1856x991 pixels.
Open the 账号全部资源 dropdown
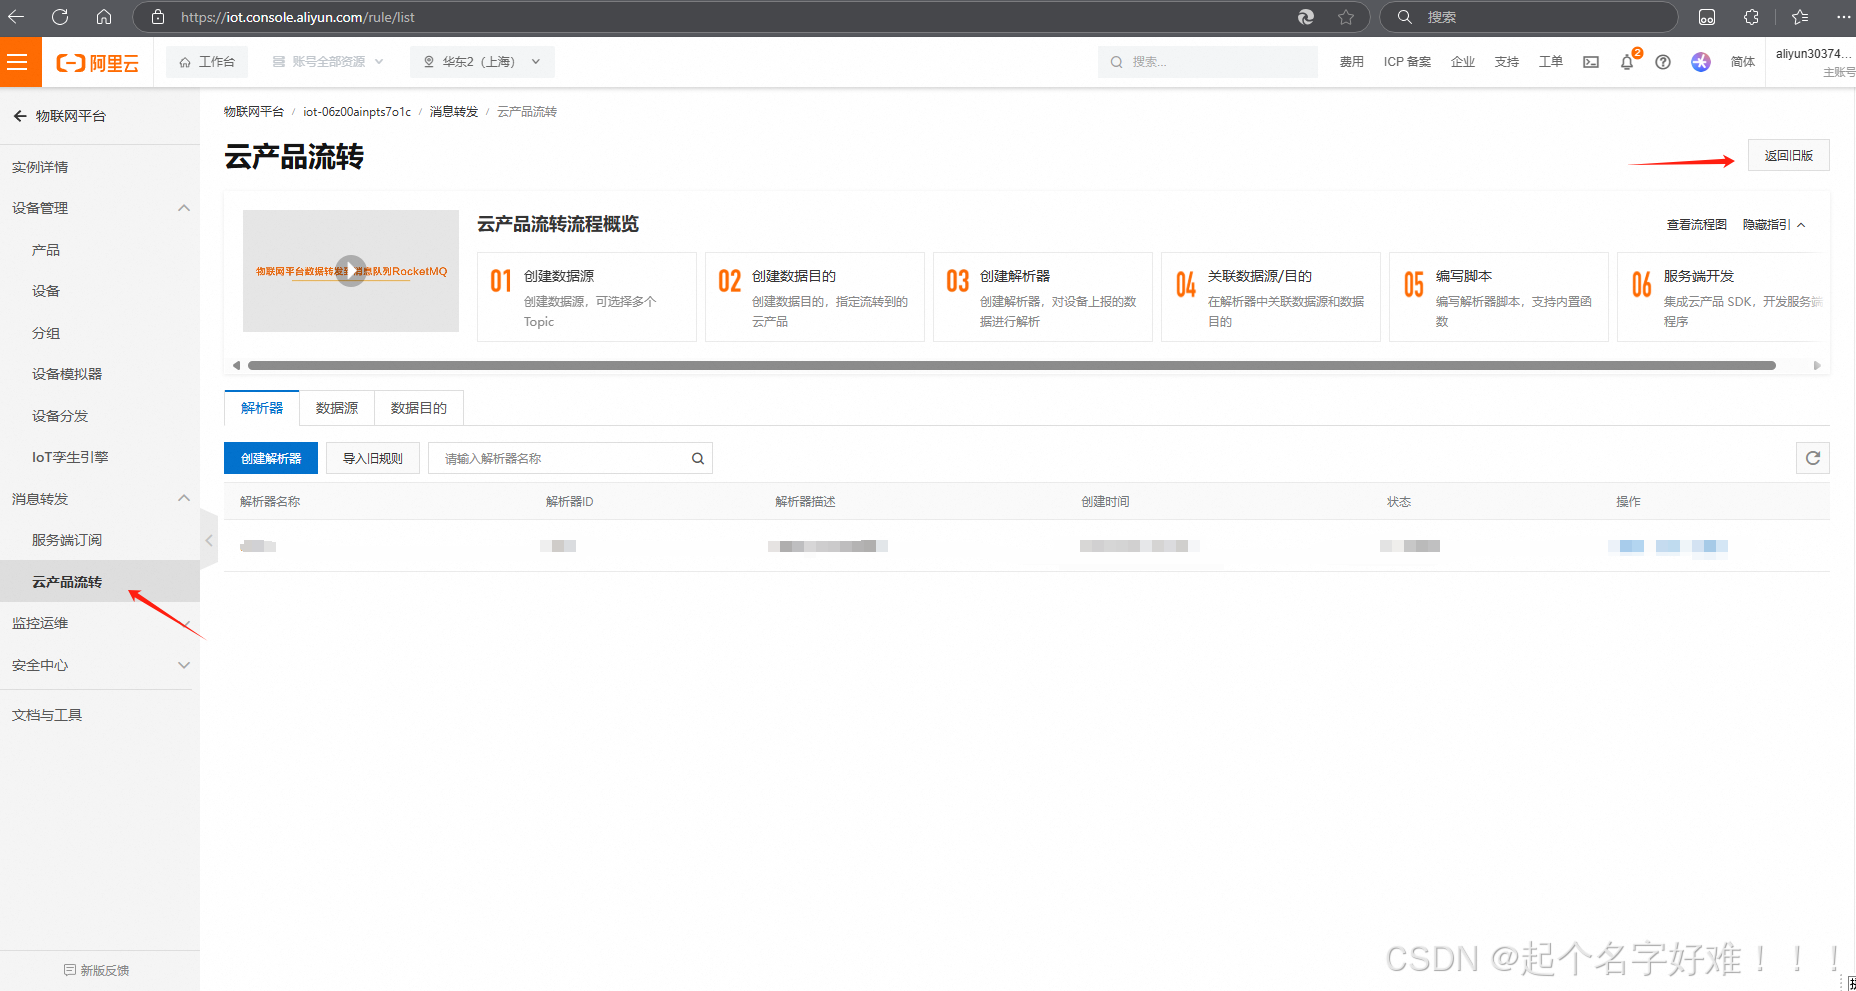coord(328,62)
